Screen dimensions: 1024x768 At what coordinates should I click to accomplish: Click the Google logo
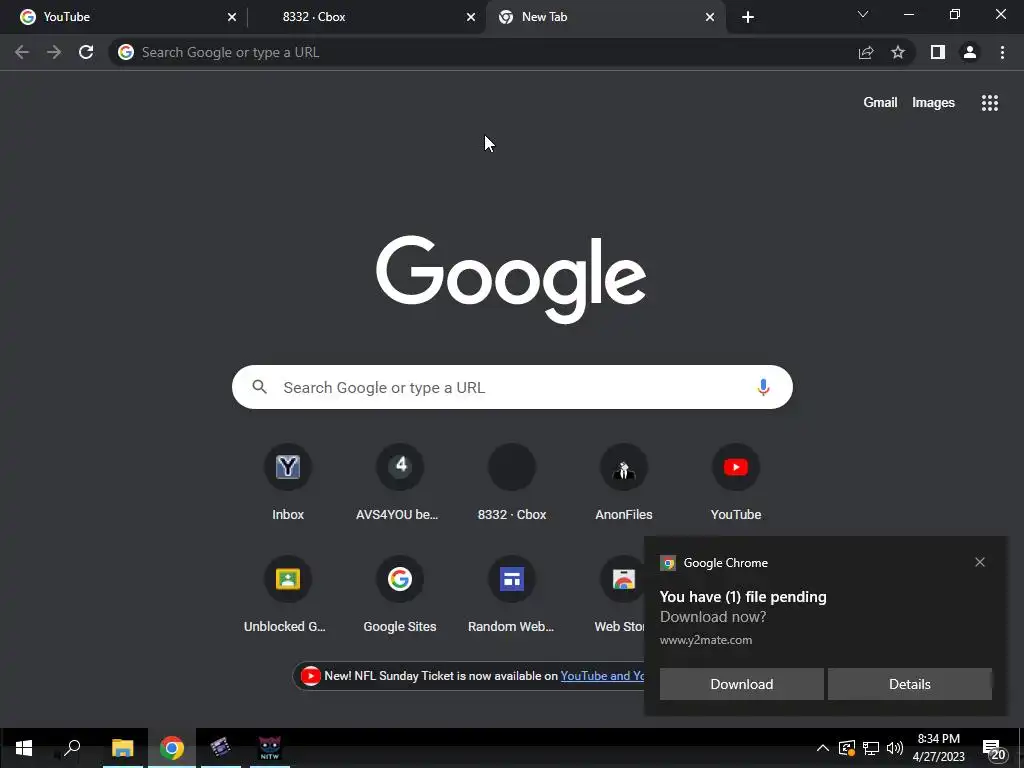point(511,280)
